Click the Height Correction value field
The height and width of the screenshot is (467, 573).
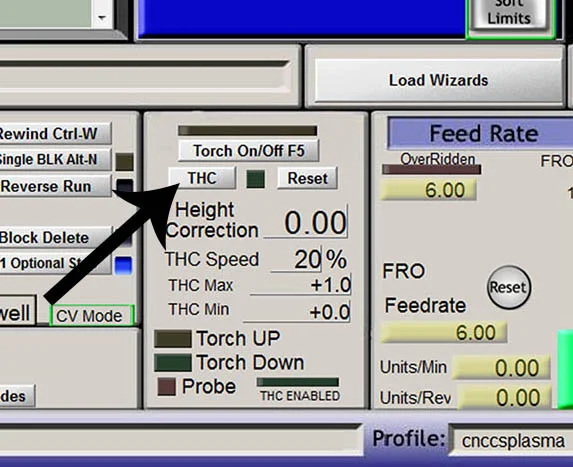306,223
